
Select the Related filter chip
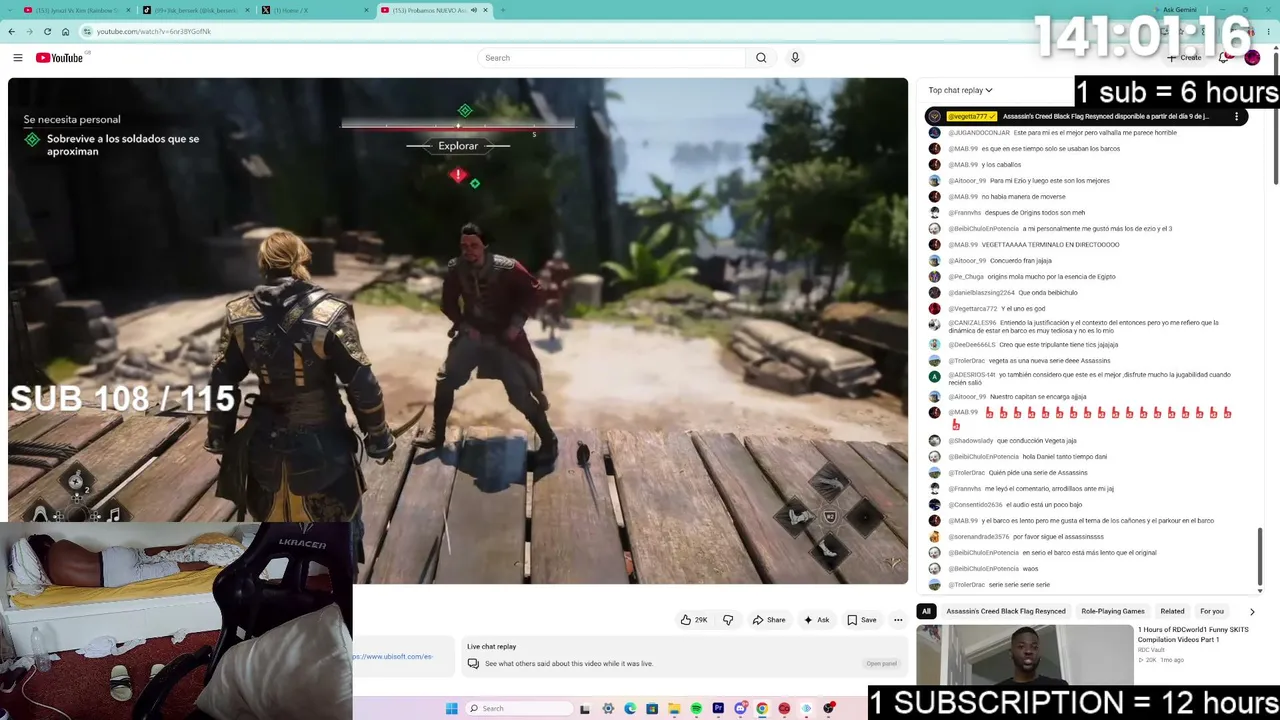(x=1172, y=611)
